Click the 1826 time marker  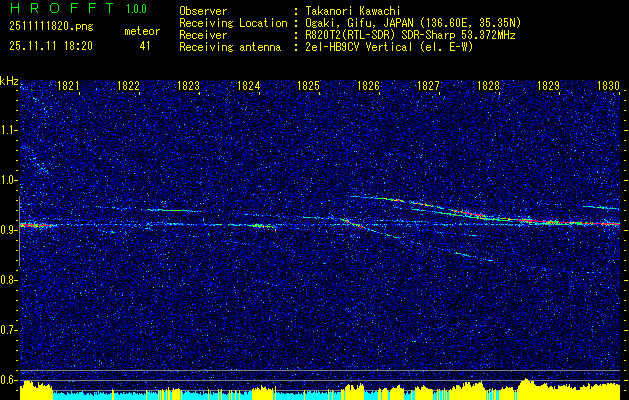(368, 85)
